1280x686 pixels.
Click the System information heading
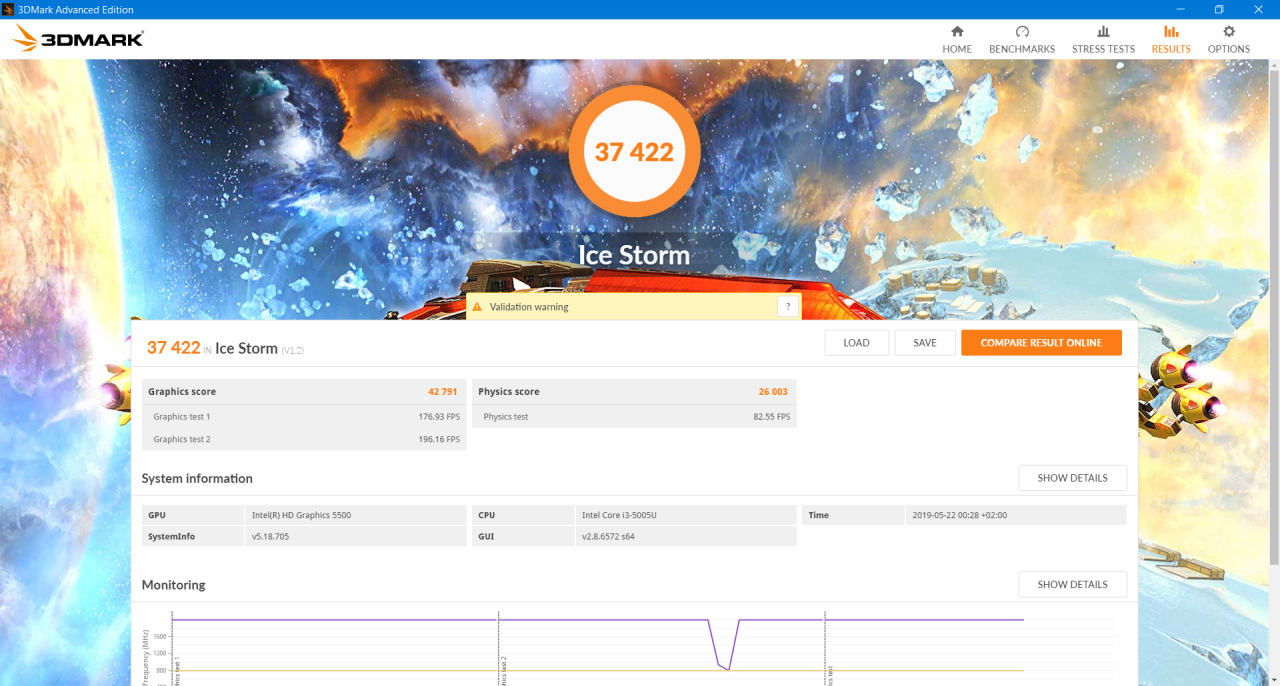[x=197, y=479]
